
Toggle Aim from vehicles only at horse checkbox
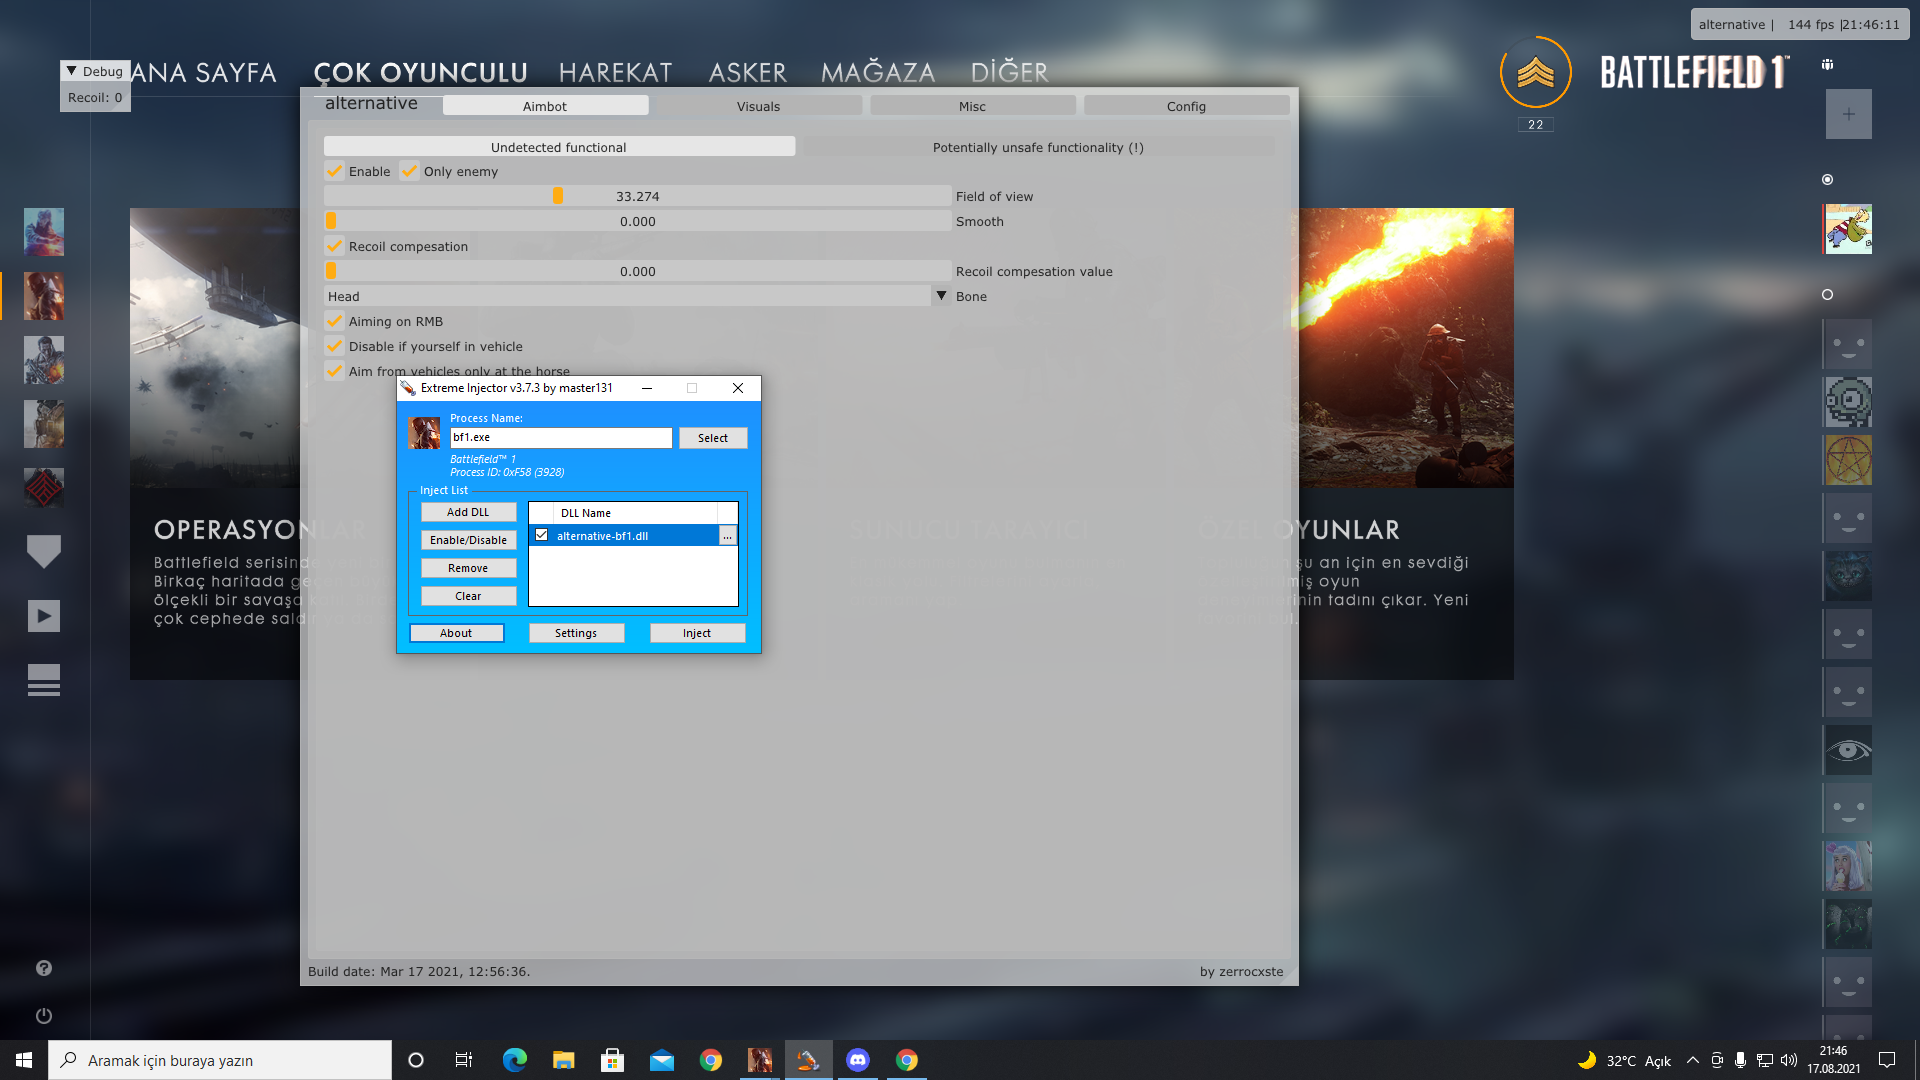[x=334, y=371]
